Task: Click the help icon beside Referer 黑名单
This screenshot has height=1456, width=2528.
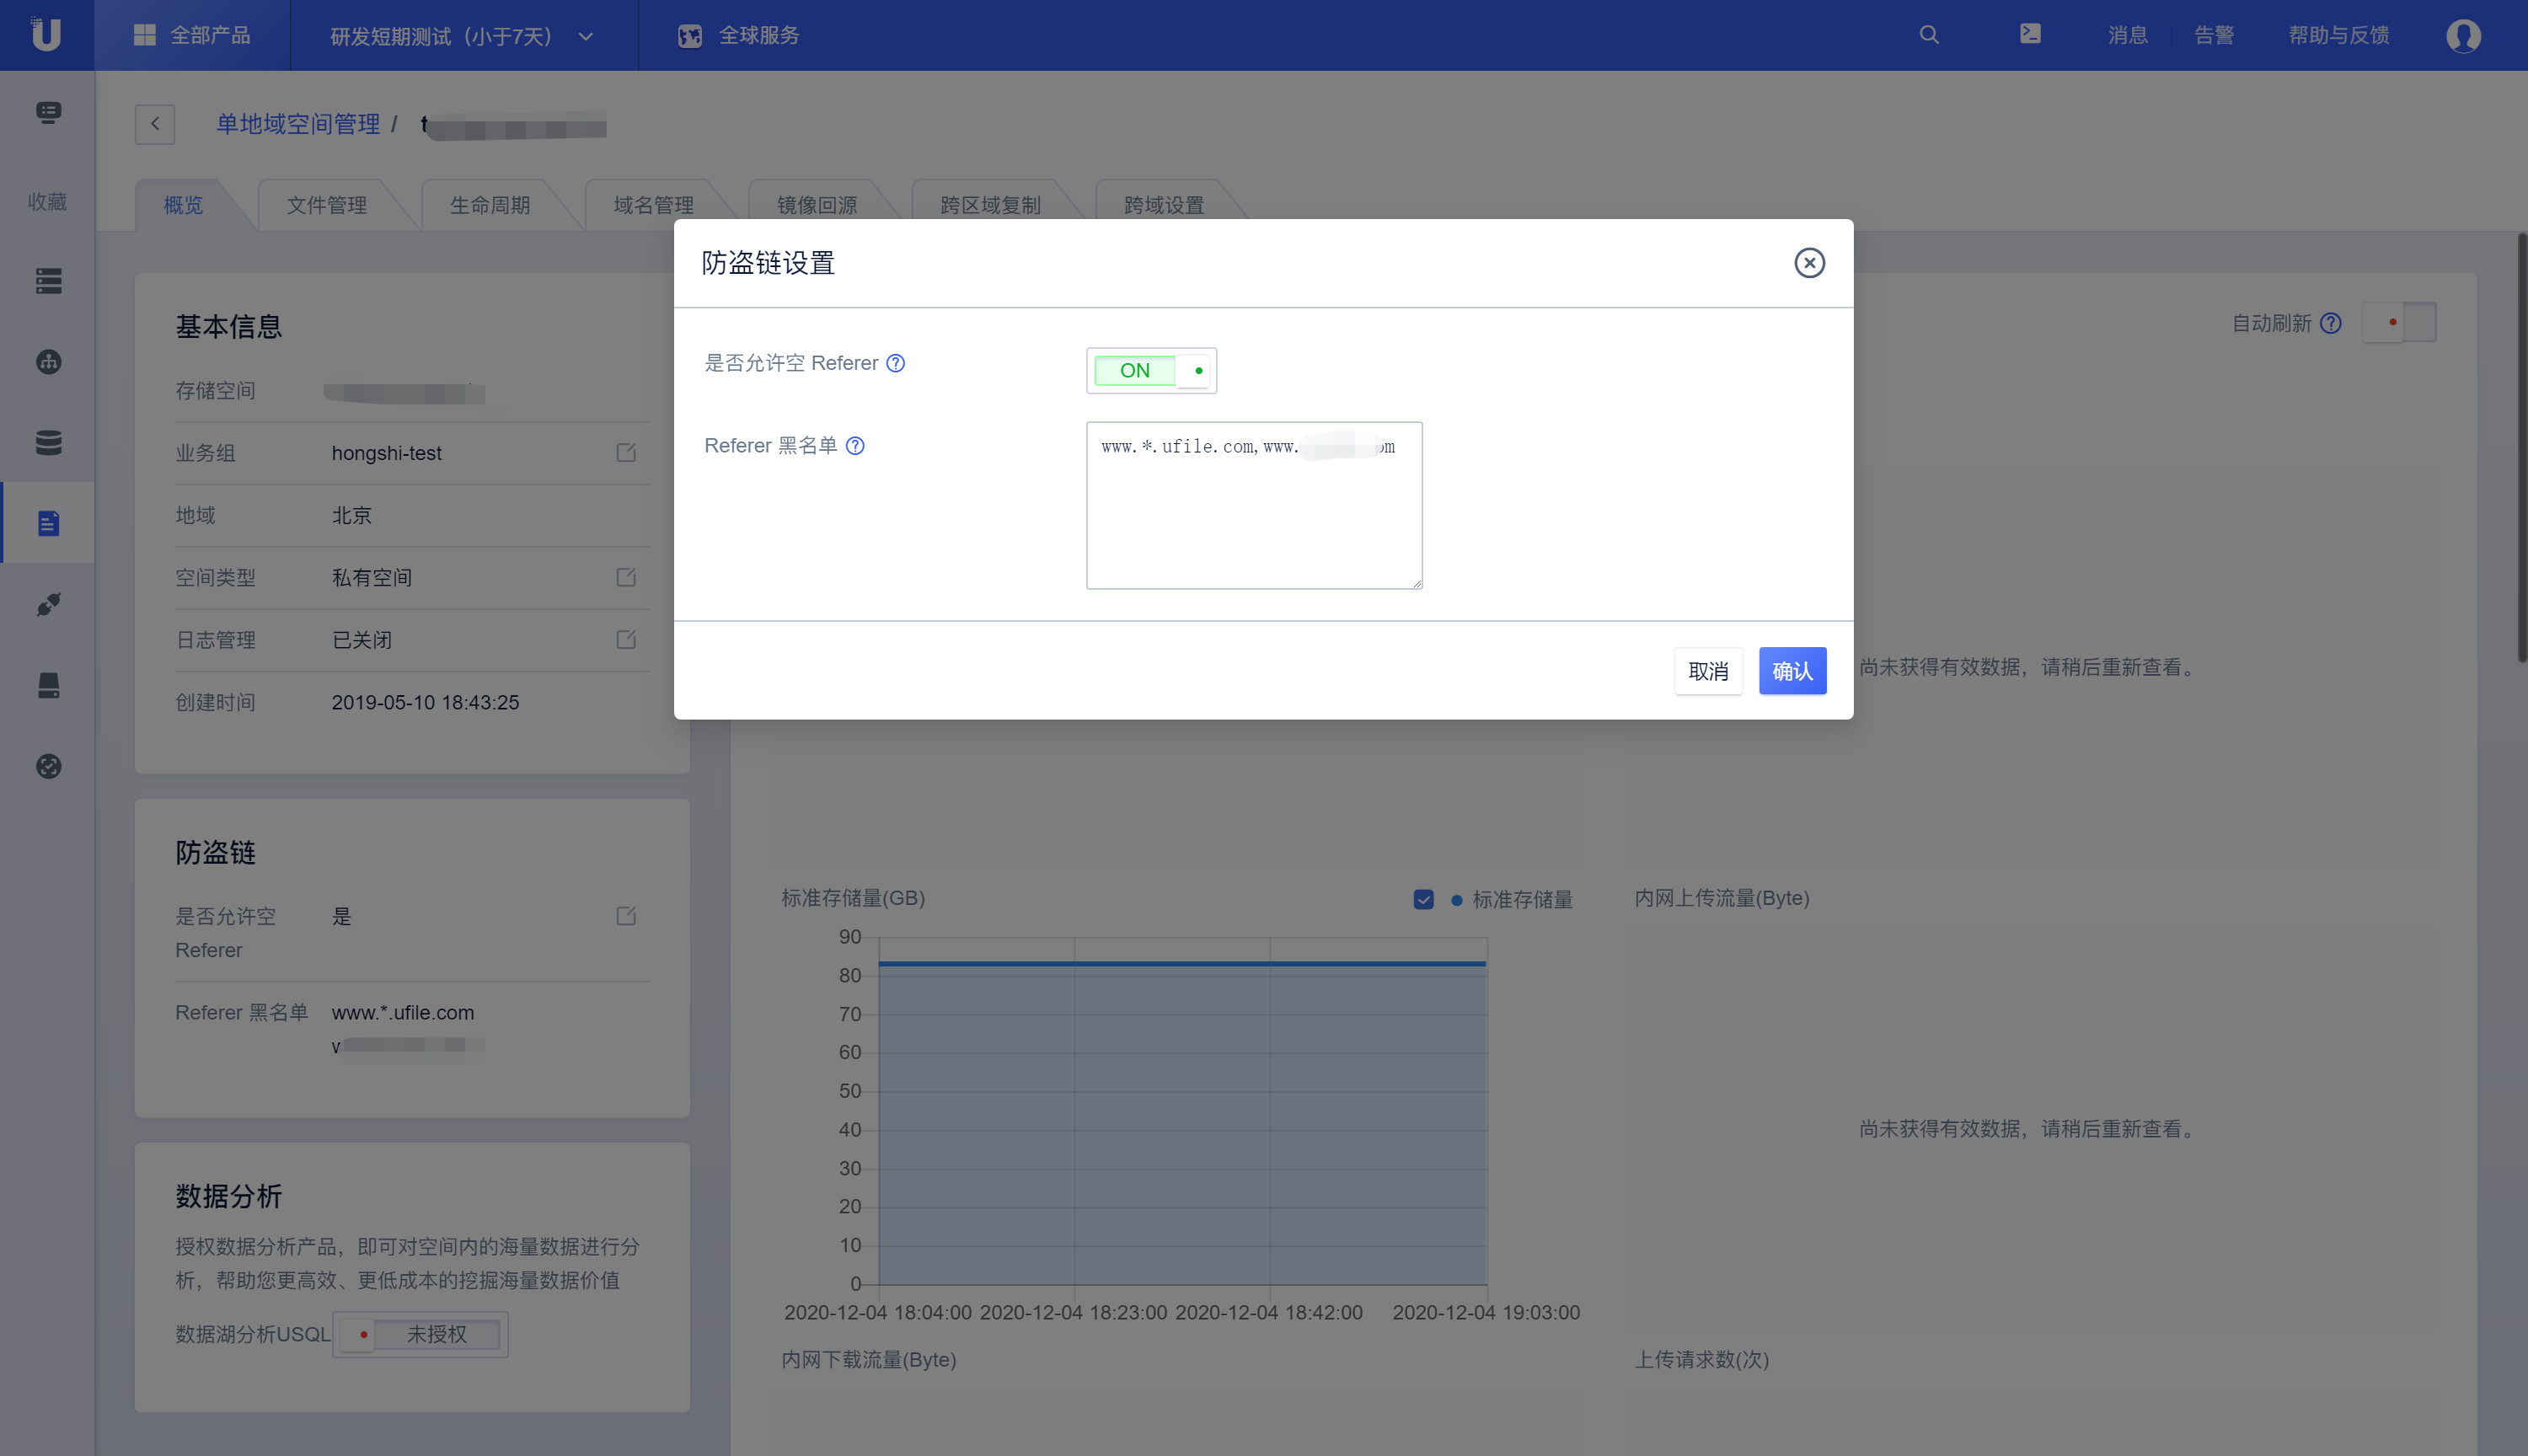Action: click(x=855, y=446)
